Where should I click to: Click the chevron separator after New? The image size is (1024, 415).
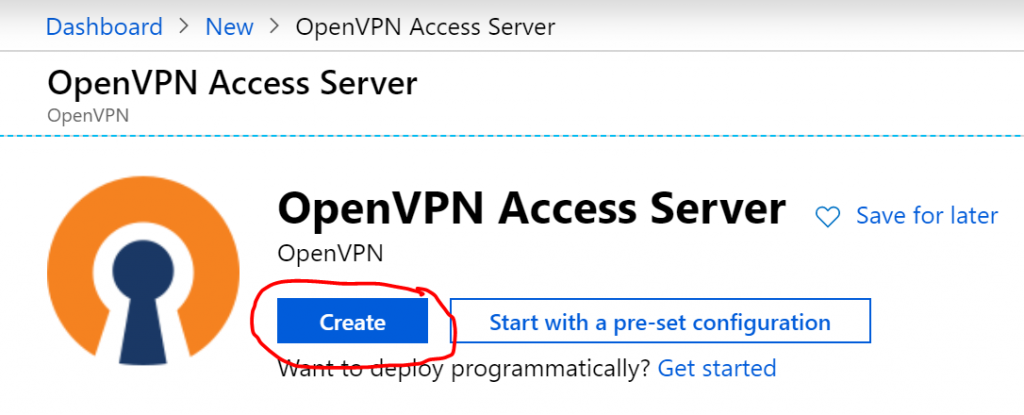pyautogui.click(x=274, y=27)
